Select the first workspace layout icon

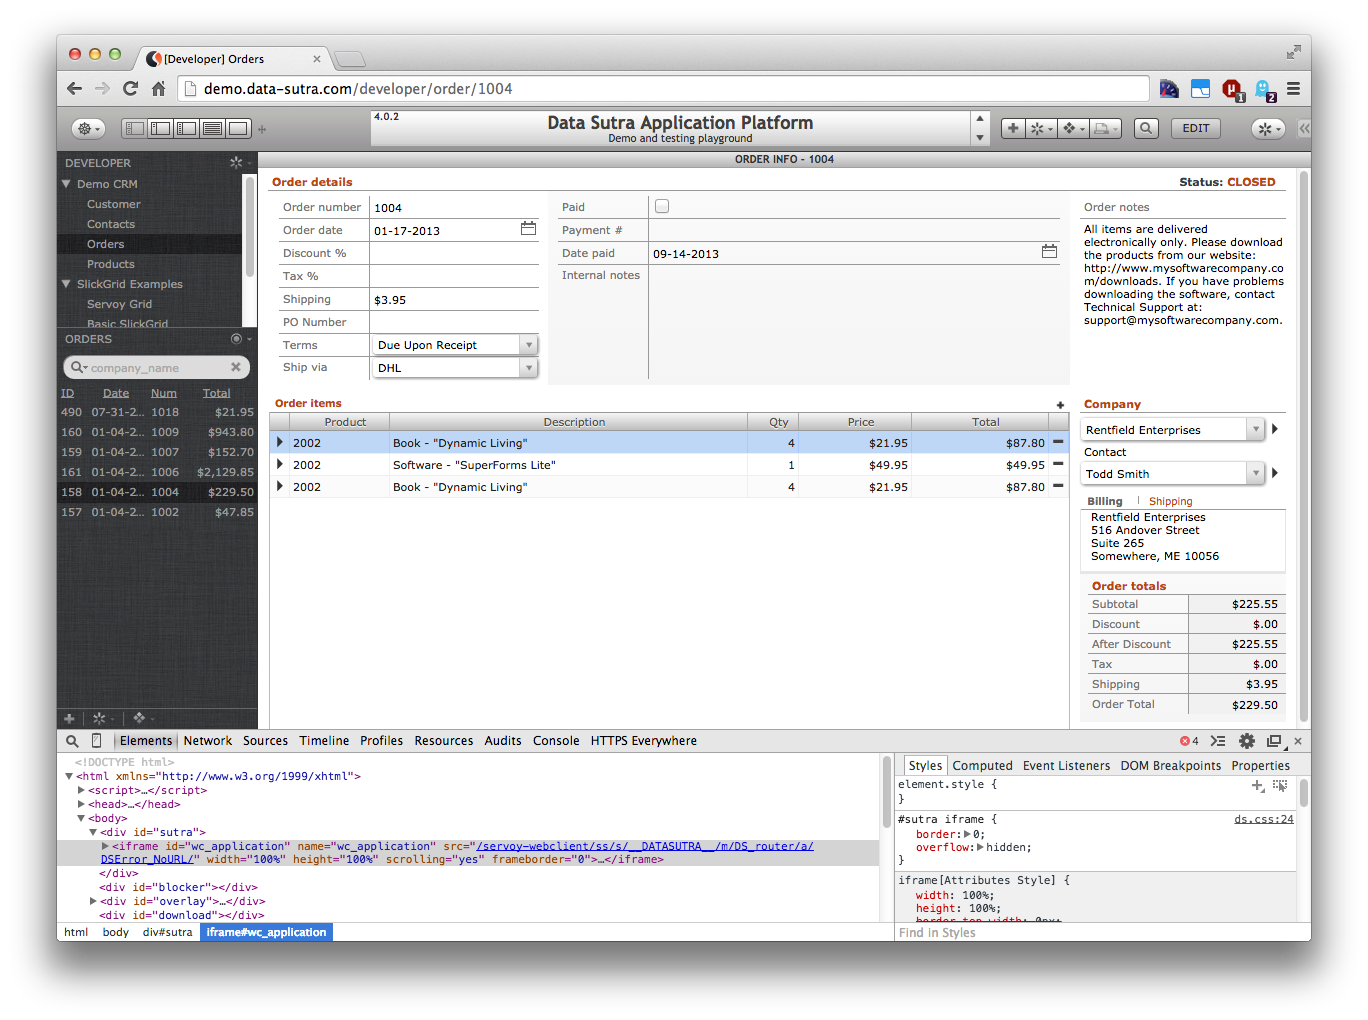134,128
